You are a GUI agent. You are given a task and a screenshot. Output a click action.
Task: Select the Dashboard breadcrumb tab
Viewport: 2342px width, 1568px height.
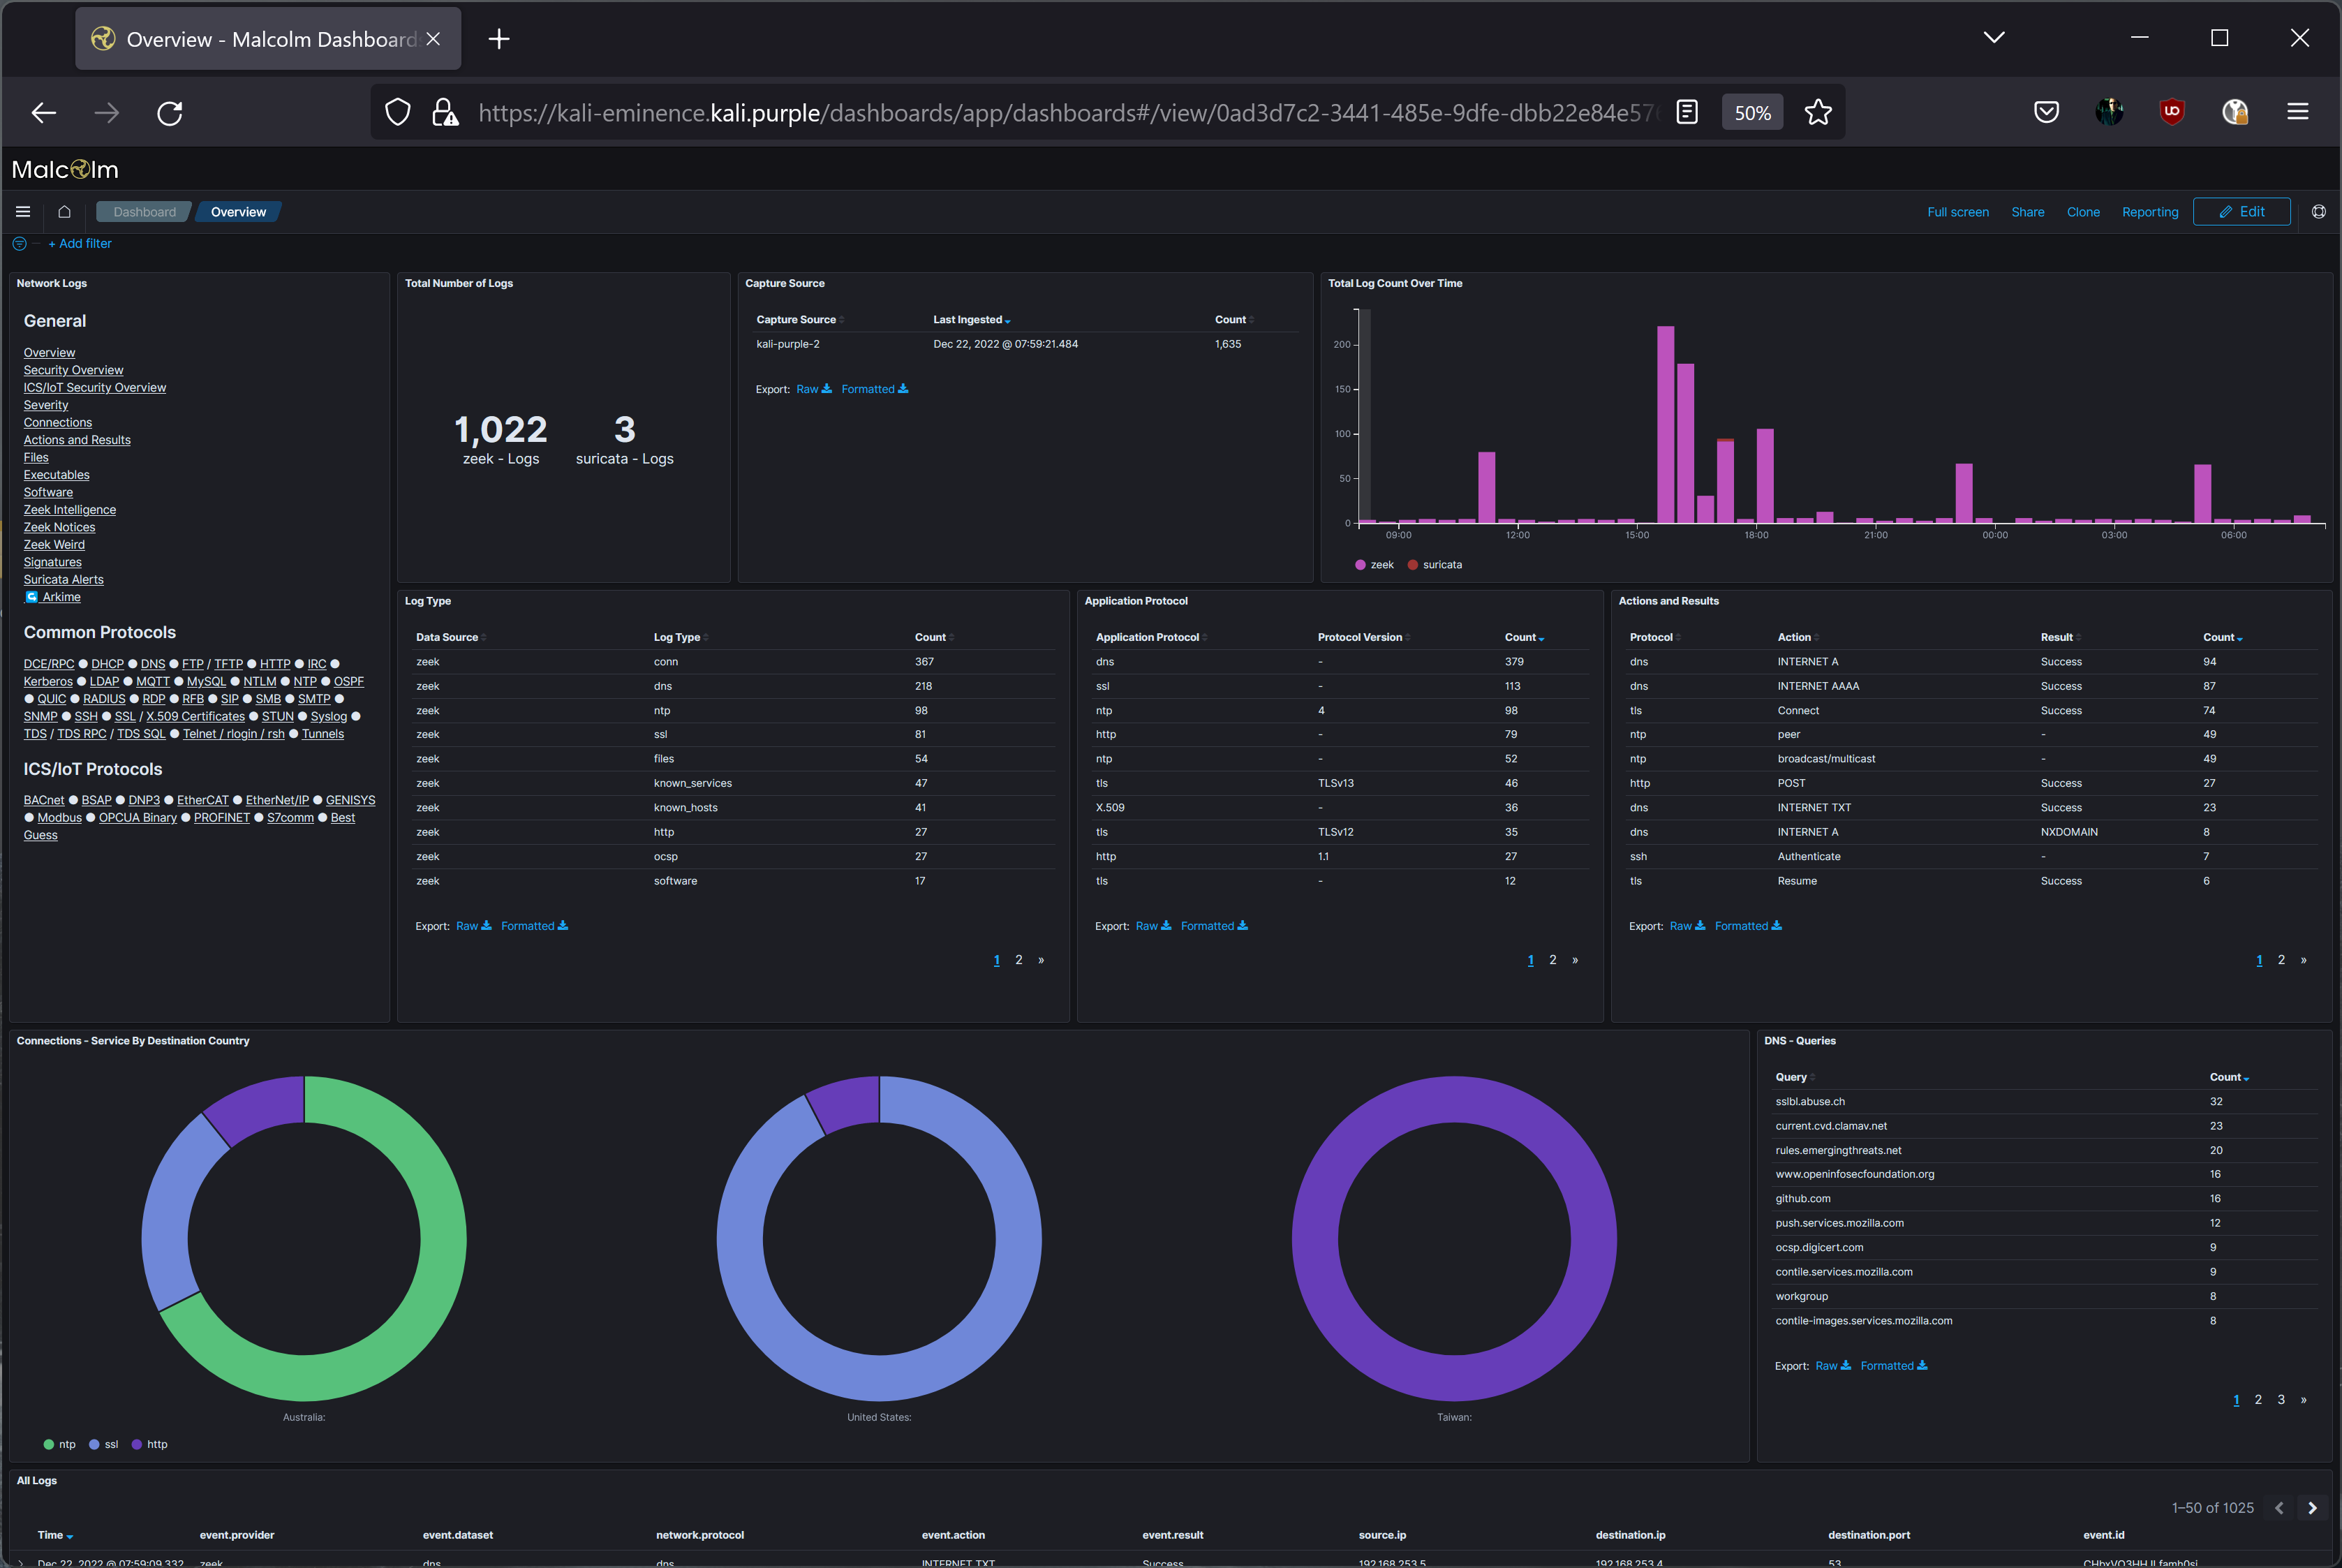pos(144,212)
